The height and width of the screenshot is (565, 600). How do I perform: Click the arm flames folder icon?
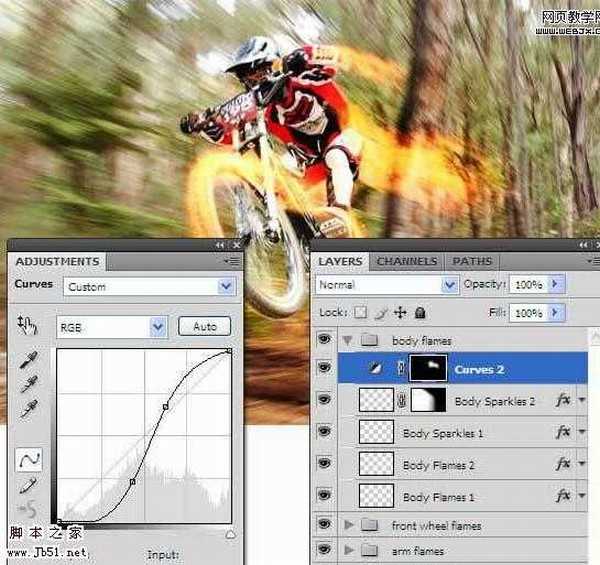[x=370, y=550]
